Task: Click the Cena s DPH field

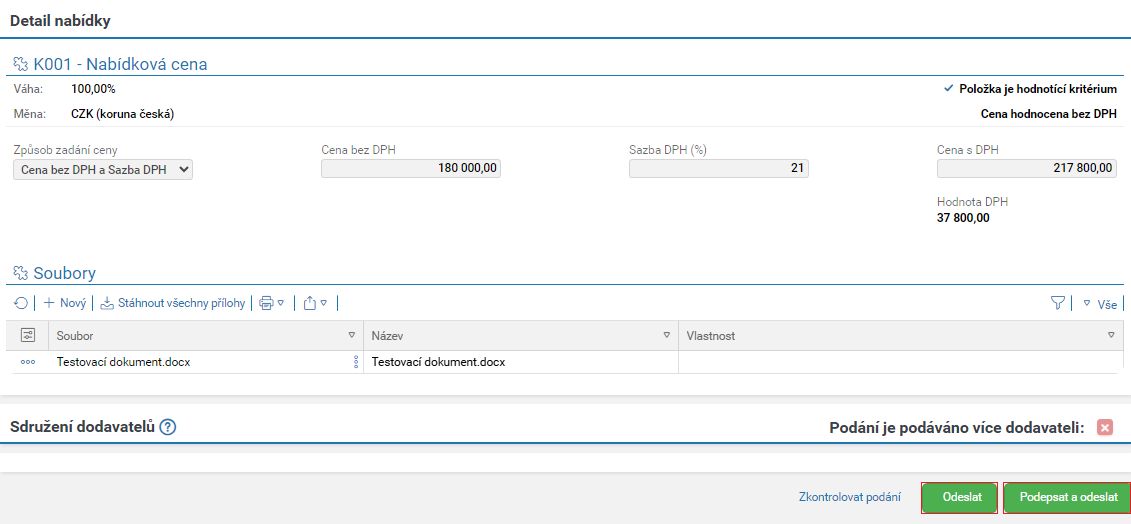Action: pos(1027,168)
